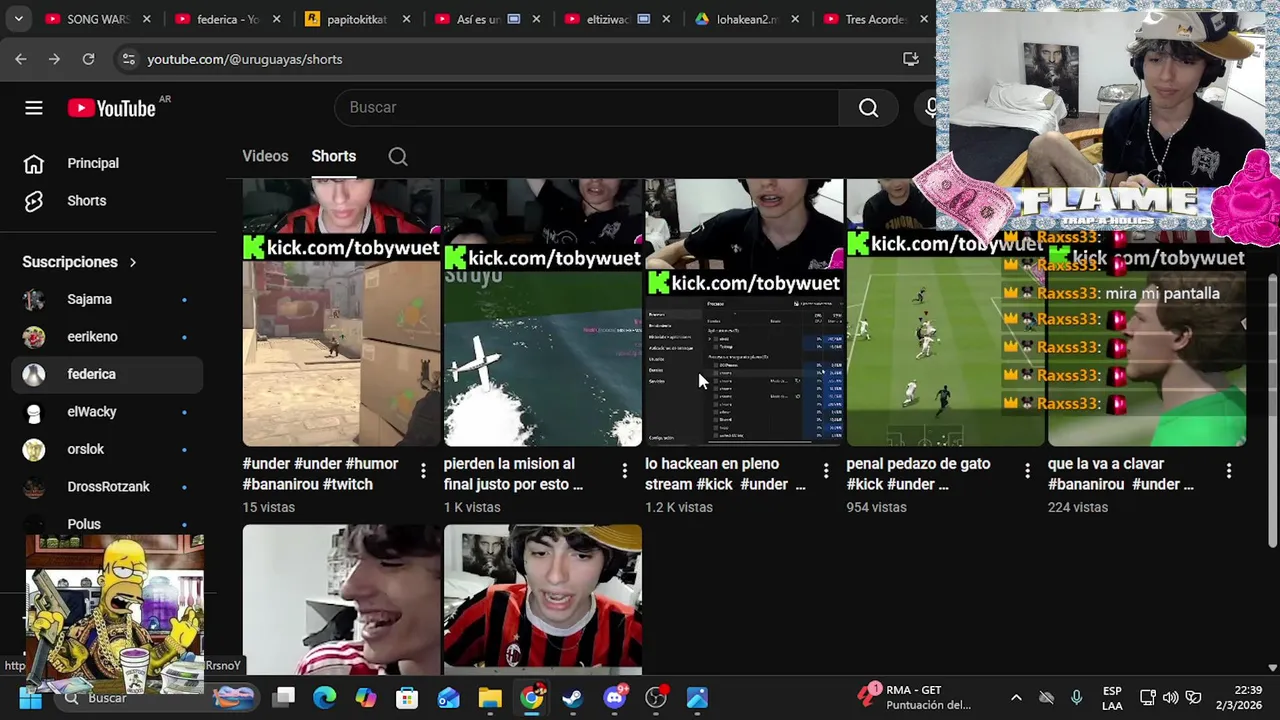This screenshot has width=1280, height=720.
Task: Open options menu for 'penal pedazo de gato' short
Action: [x=1027, y=470]
